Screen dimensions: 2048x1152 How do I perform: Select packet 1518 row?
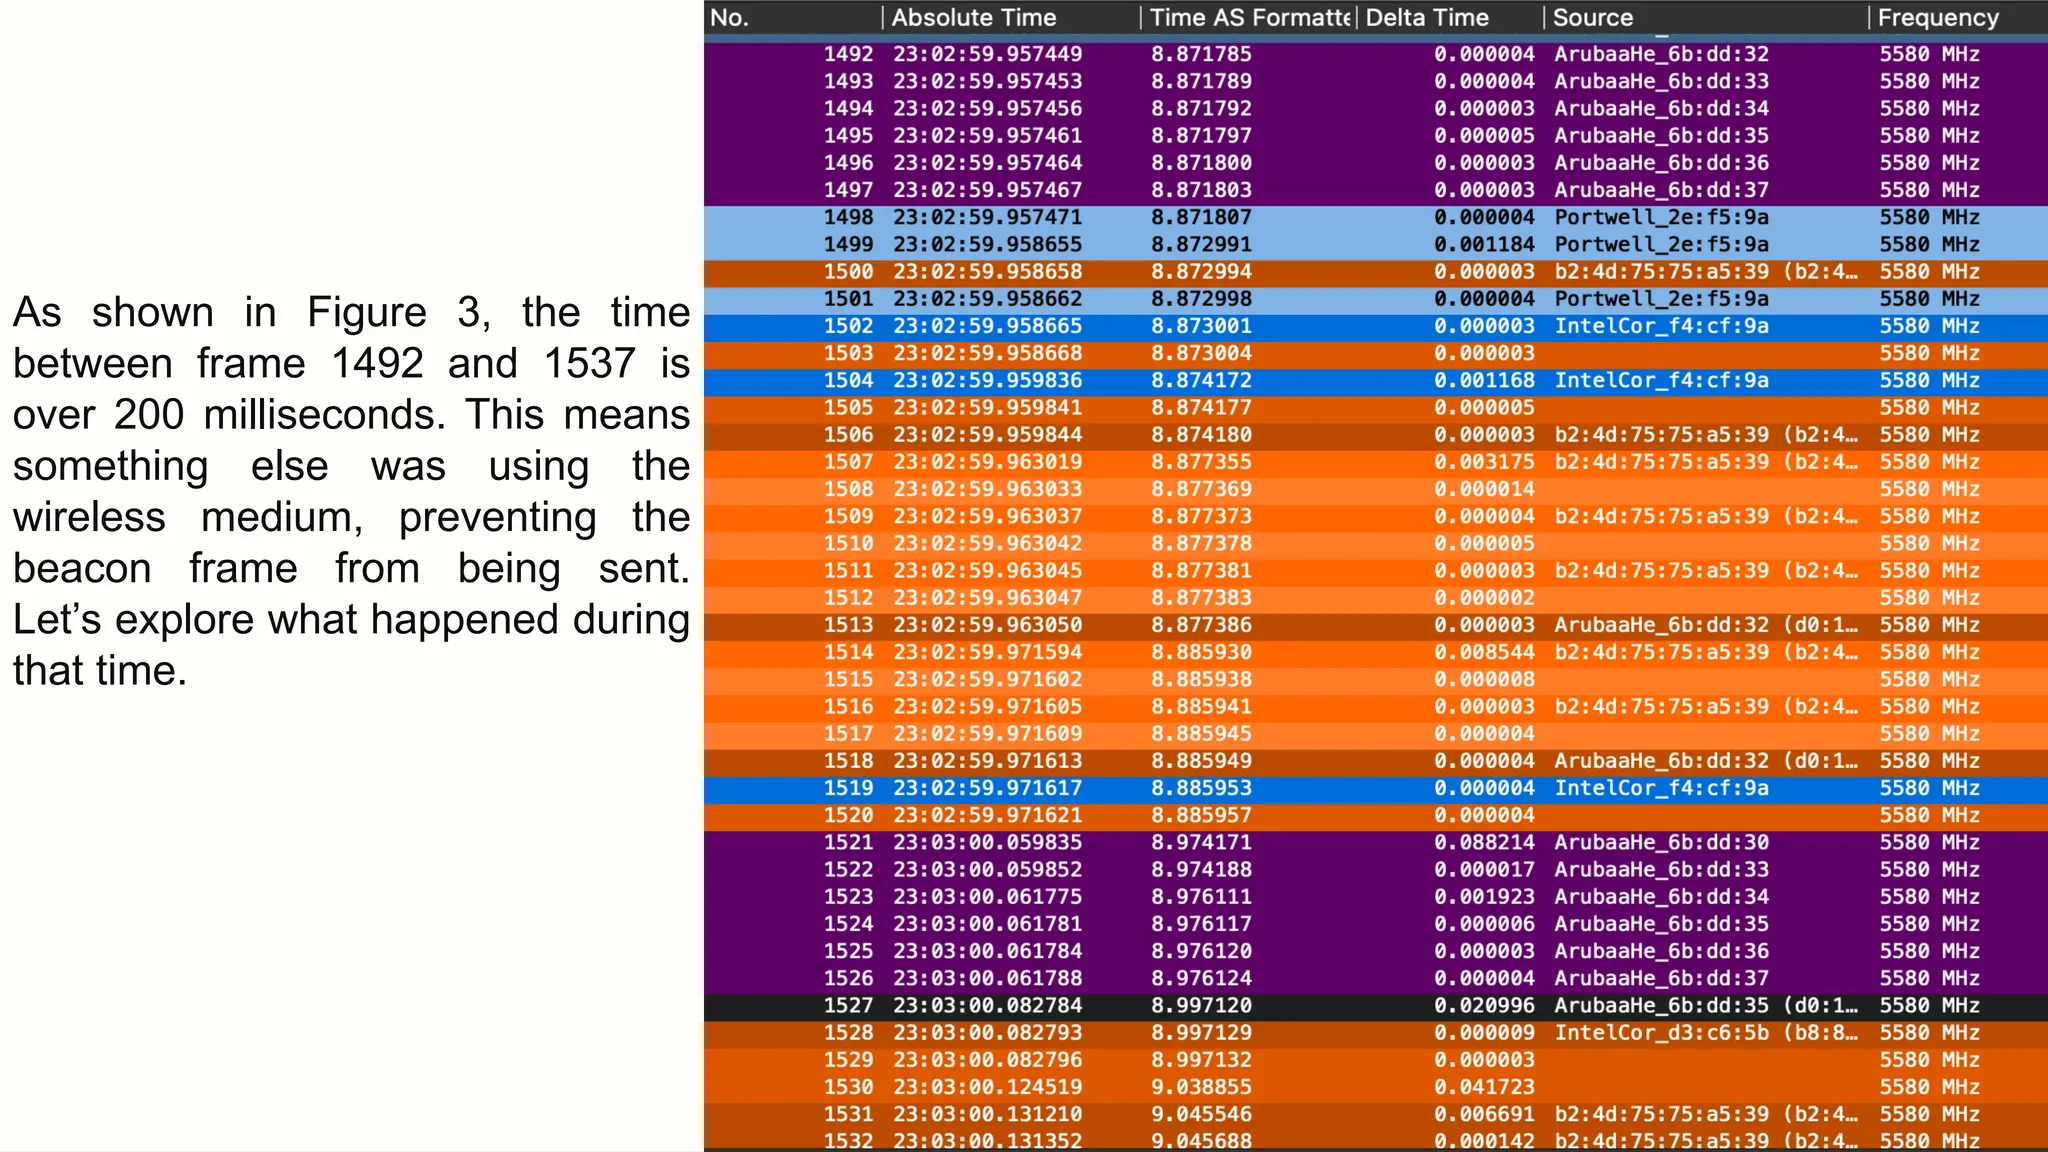[x=1376, y=761]
